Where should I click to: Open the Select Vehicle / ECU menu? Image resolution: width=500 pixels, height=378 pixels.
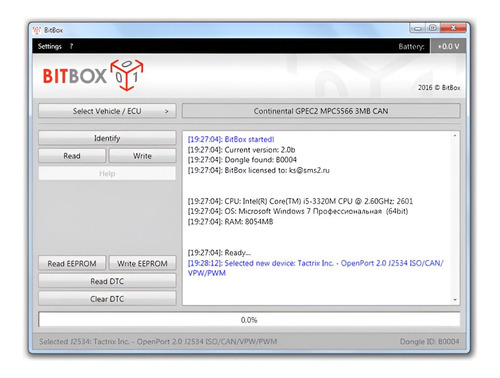click(x=107, y=111)
